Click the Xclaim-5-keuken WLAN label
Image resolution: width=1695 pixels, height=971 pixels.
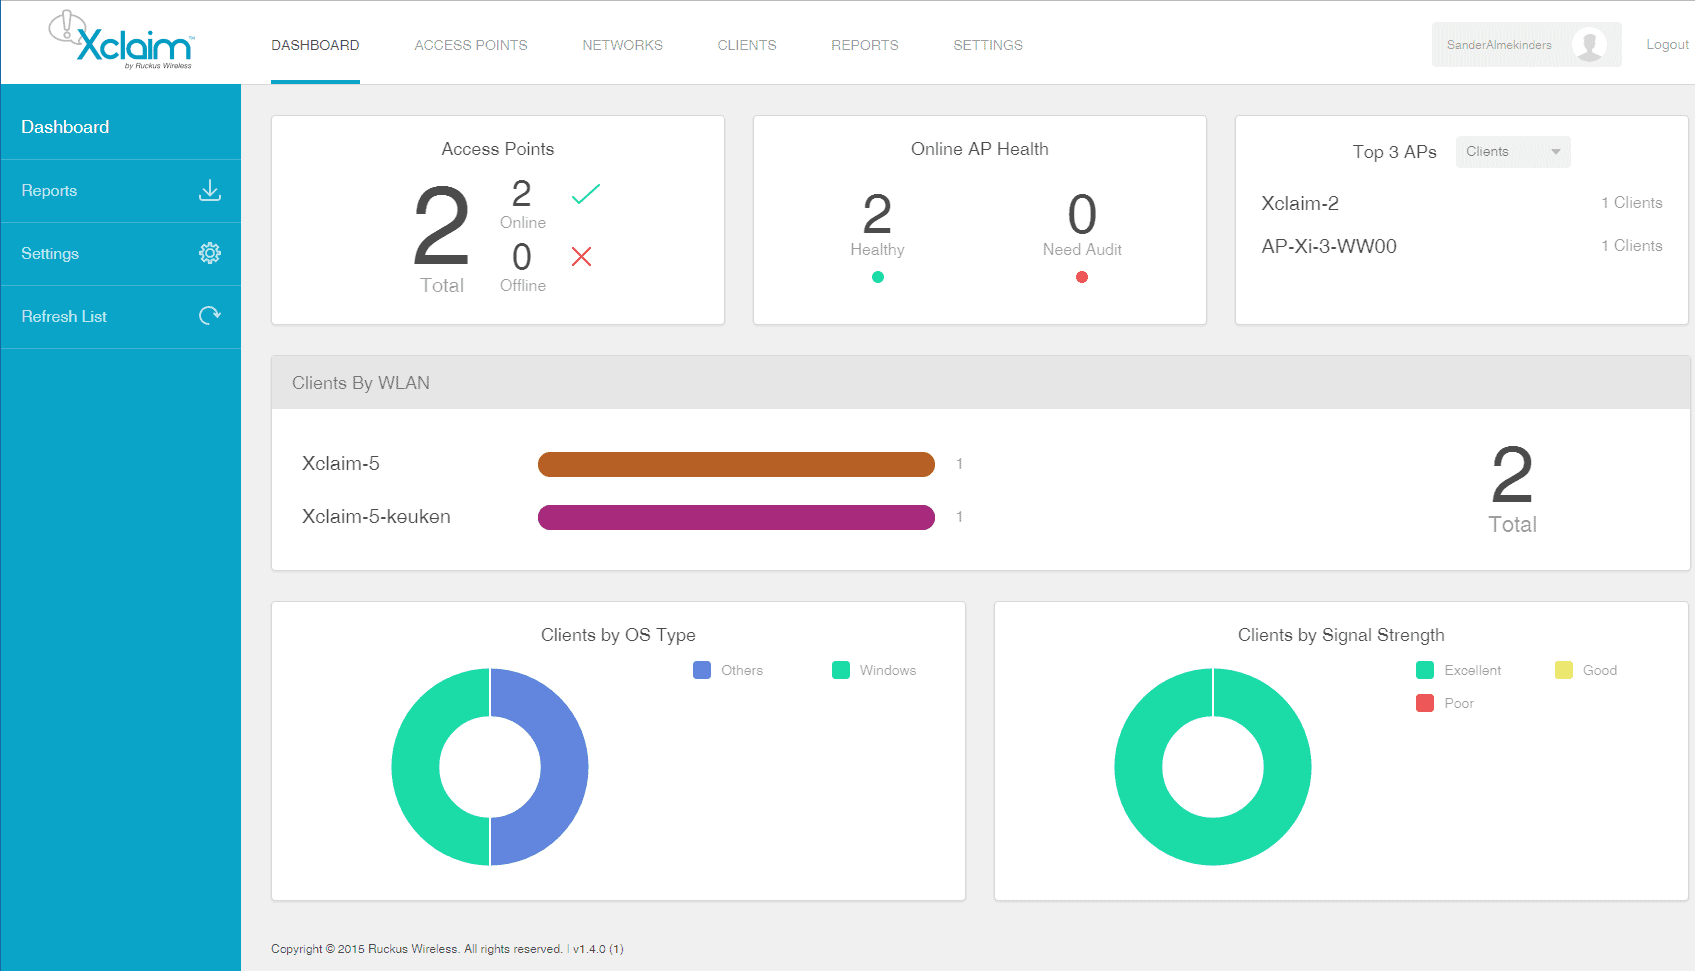[376, 517]
